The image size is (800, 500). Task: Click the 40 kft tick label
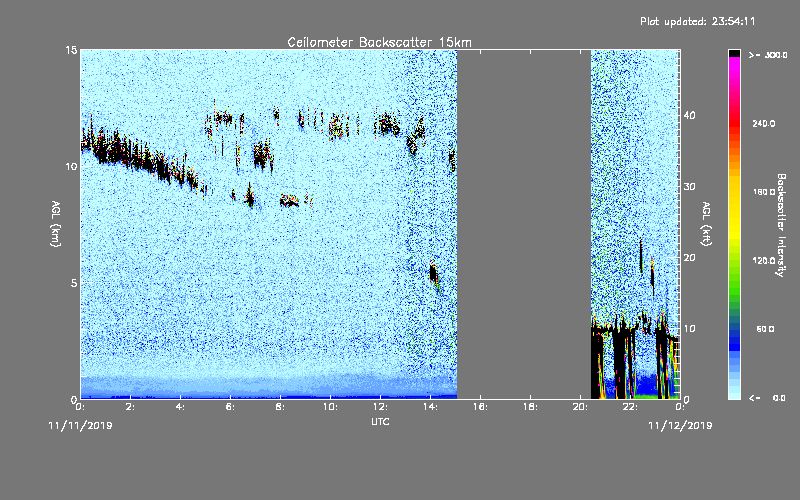click(x=689, y=115)
